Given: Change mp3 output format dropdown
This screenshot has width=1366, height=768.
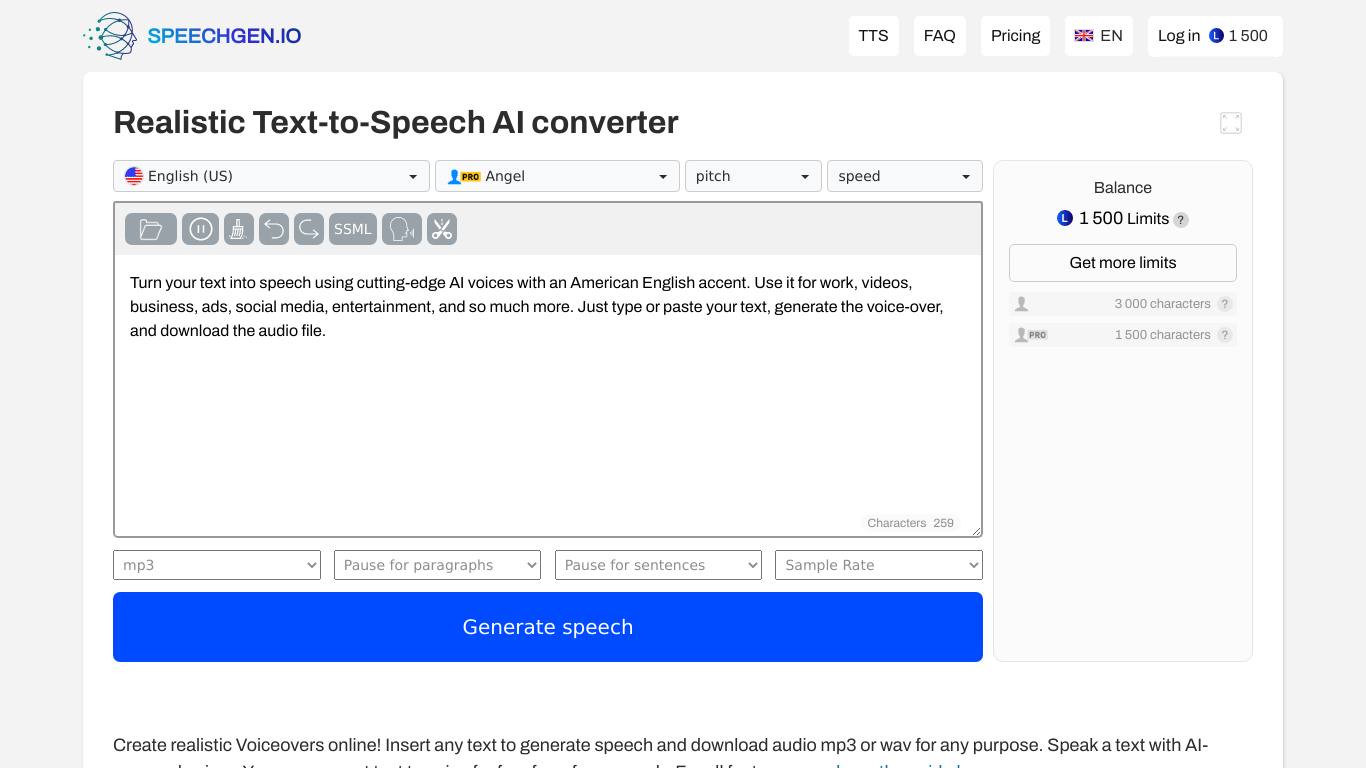Looking at the screenshot, I should (216, 565).
